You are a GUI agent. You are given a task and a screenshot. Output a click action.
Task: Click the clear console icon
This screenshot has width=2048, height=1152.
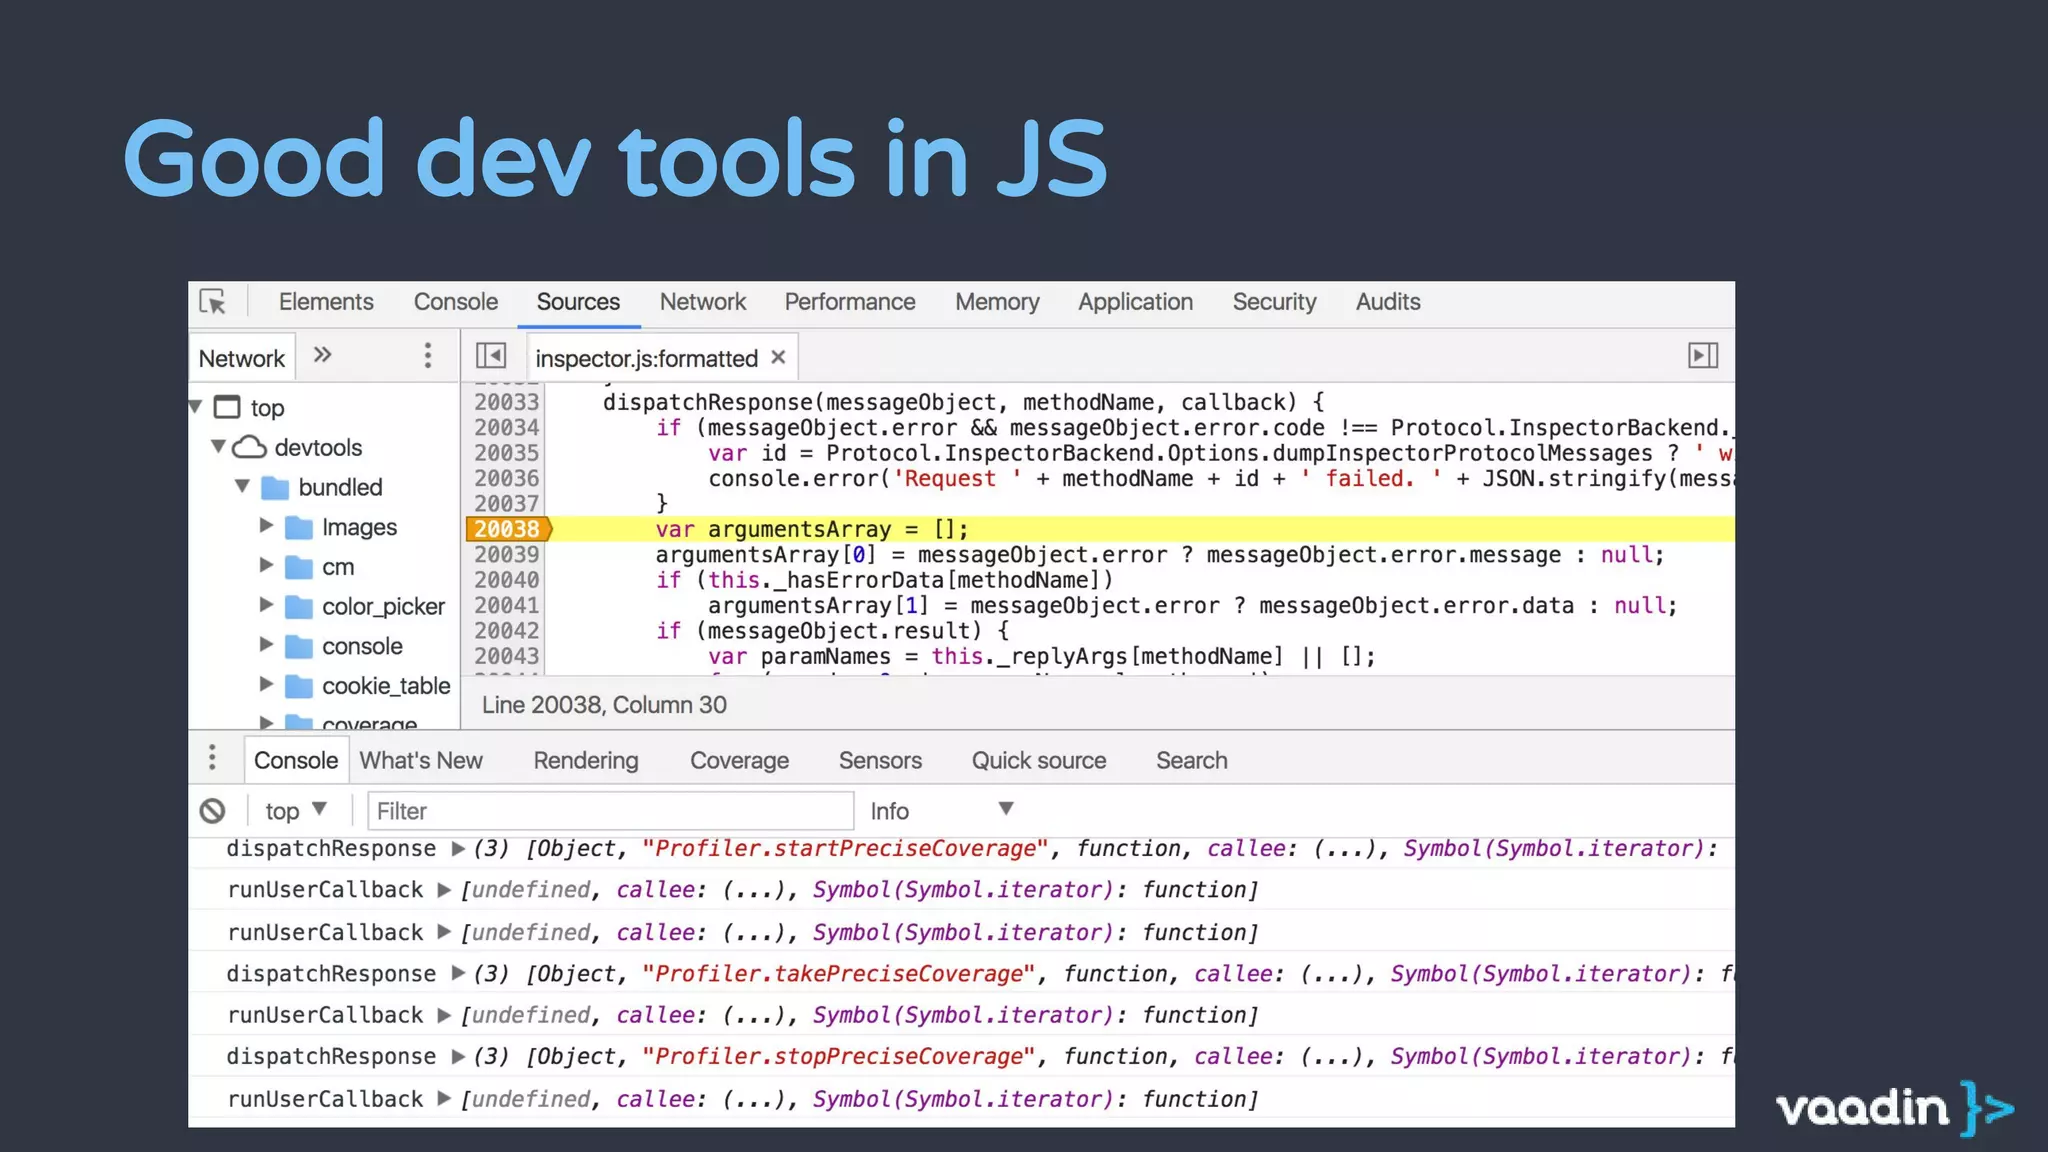pyautogui.click(x=212, y=811)
